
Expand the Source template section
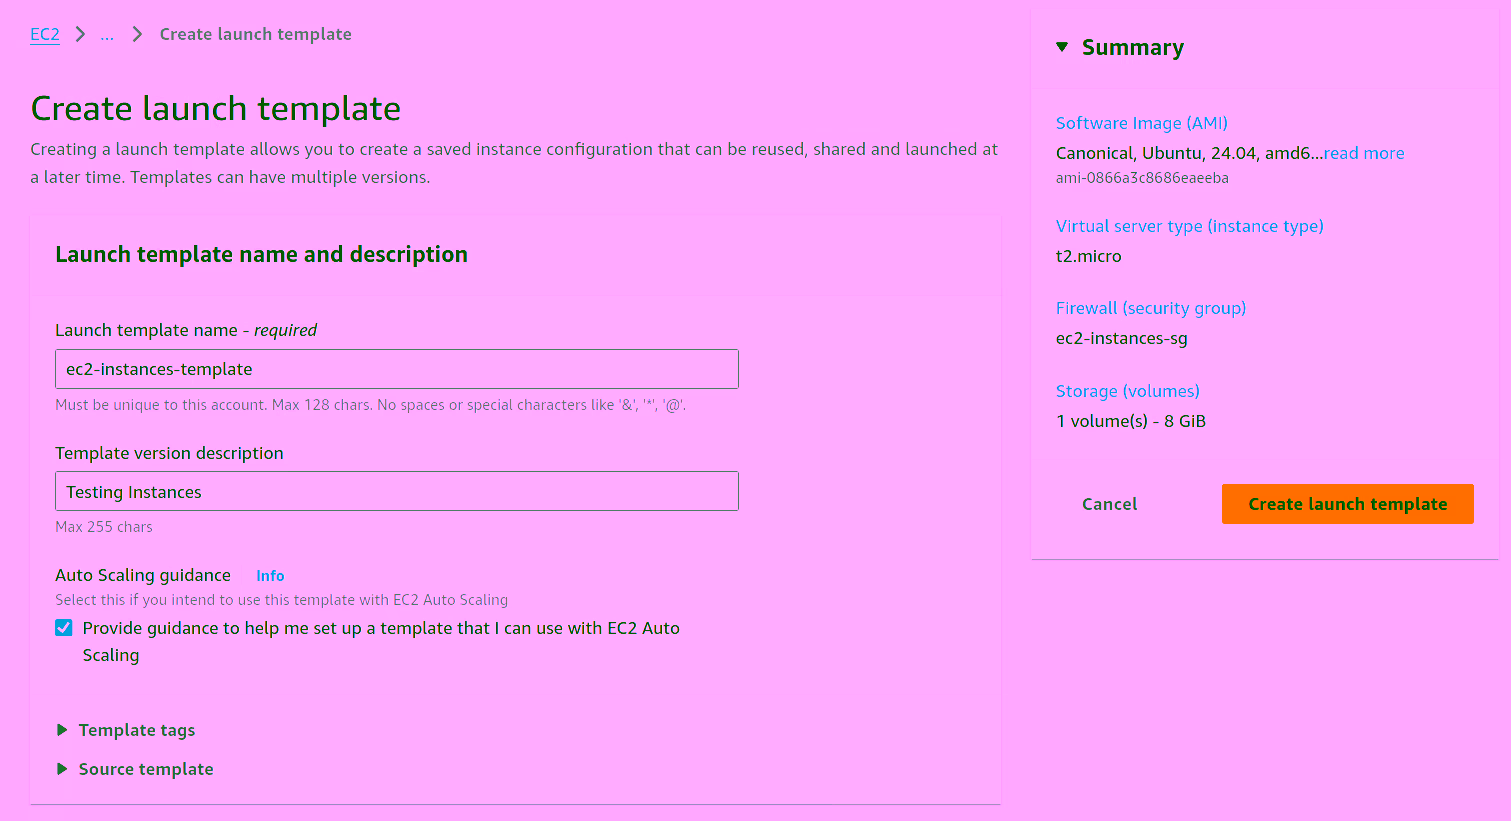(x=145, y=769)
